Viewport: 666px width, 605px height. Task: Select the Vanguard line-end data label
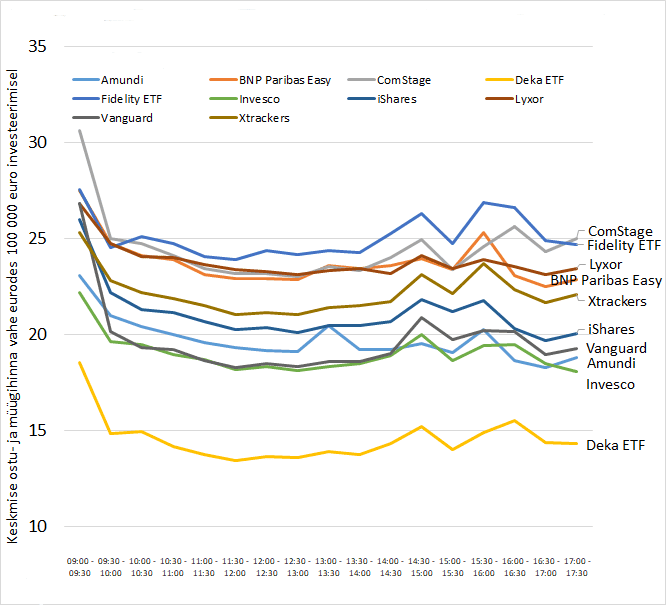pos(616,348)
